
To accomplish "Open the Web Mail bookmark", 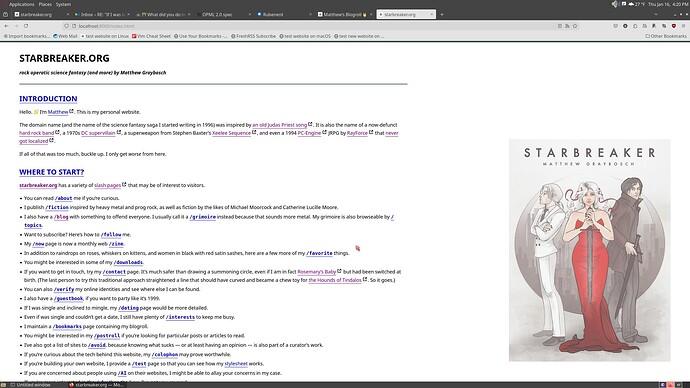I will [65, 36].
